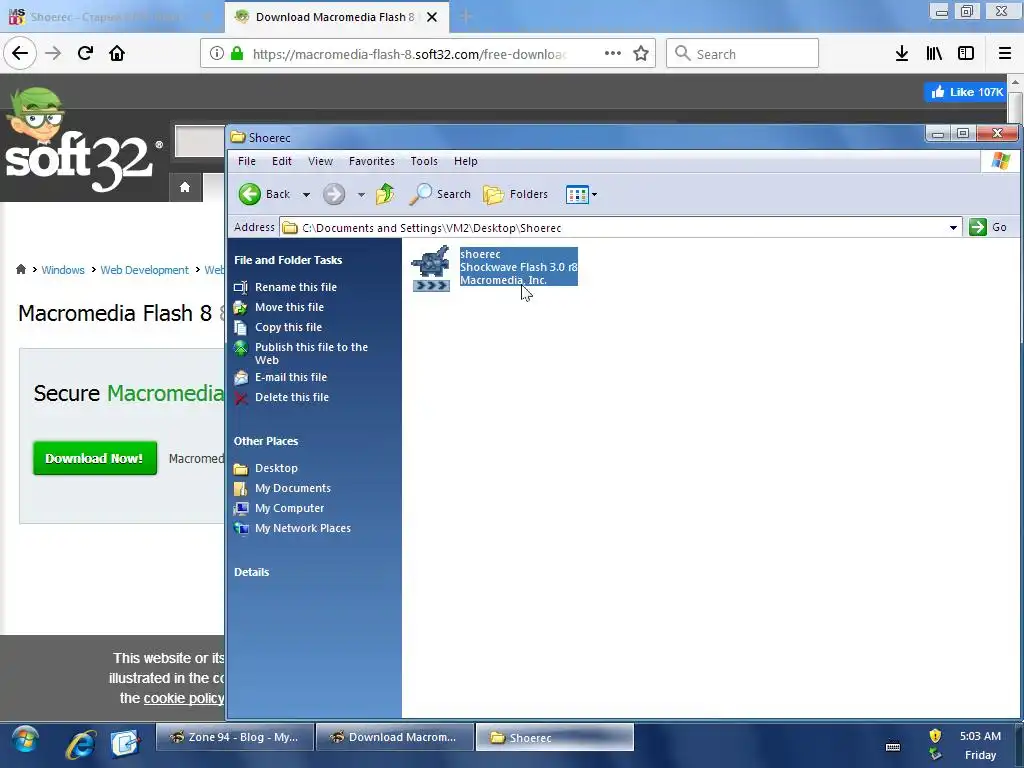The width and height of the screenshot is (1024, 768).
Task: Open the Windows Start button
Action: 25,741
